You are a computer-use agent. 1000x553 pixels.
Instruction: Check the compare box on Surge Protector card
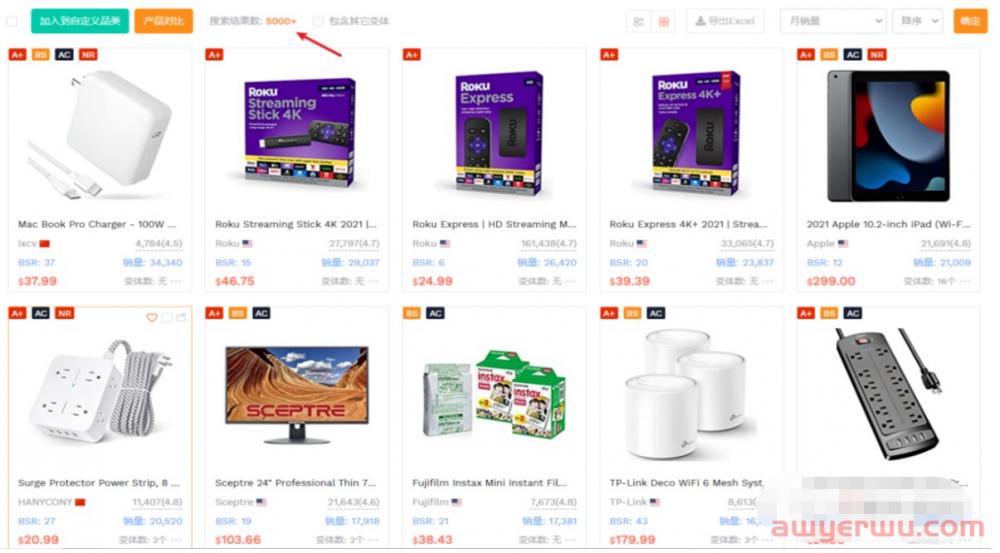(167, 318)
